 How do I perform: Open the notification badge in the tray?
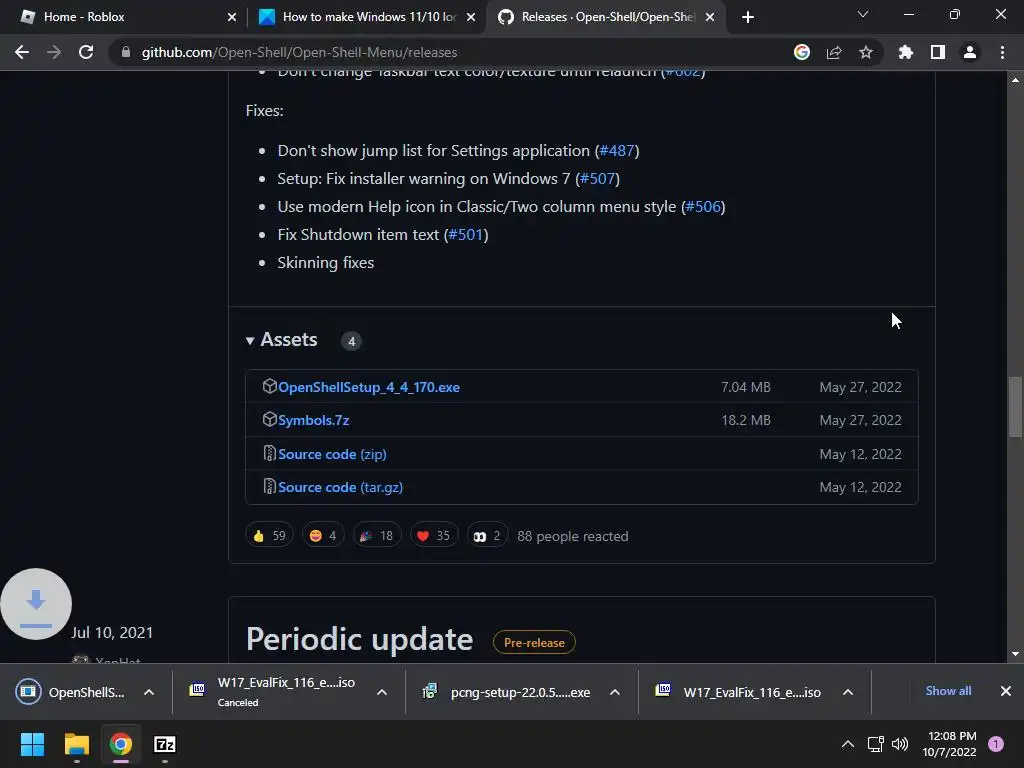pos(996,744)
